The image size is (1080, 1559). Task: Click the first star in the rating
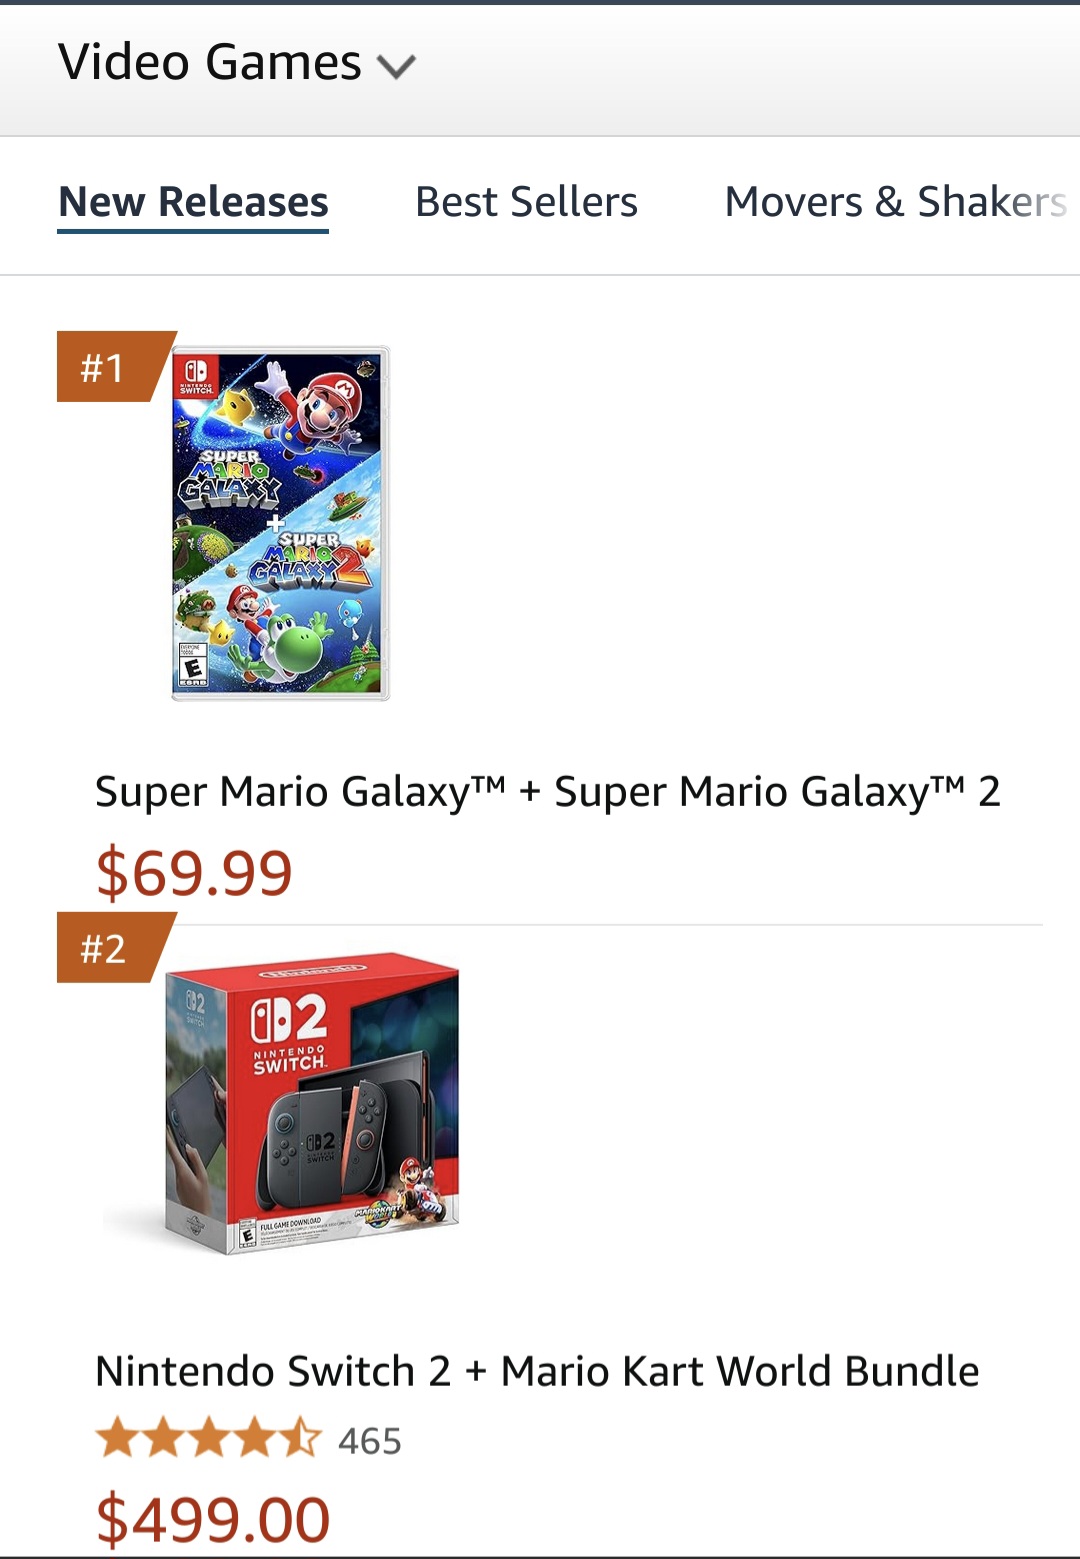pos(118,1439)
